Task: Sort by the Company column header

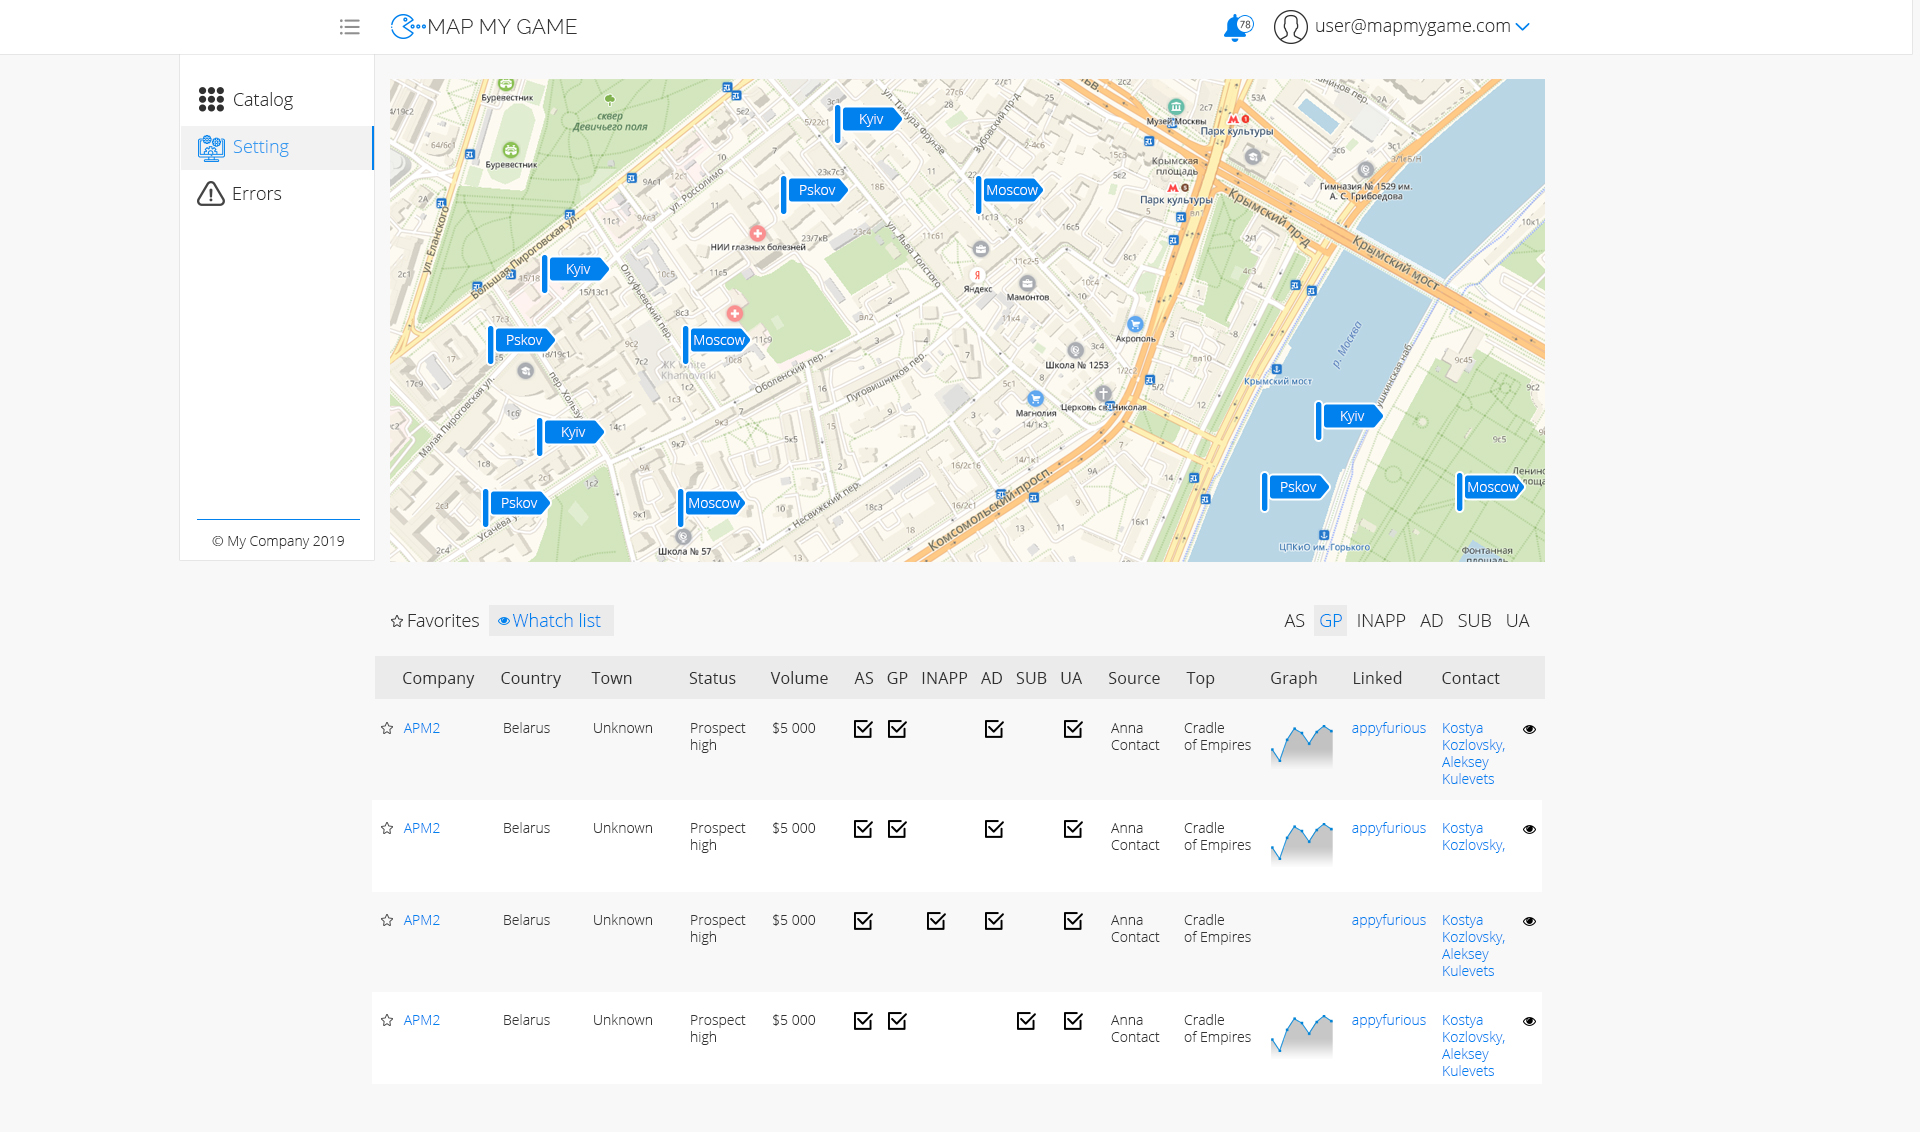Action: (x=438, y=678)
